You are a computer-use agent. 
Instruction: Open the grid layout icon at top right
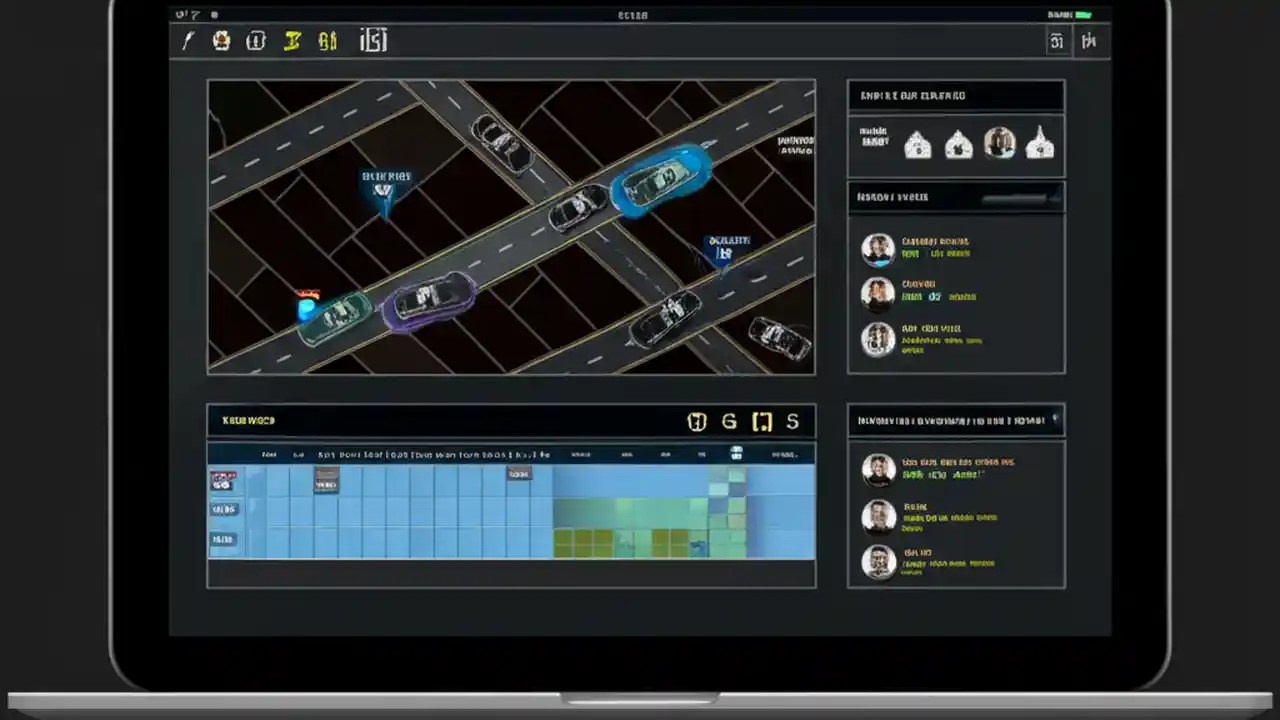click(x=1057, y=41)
